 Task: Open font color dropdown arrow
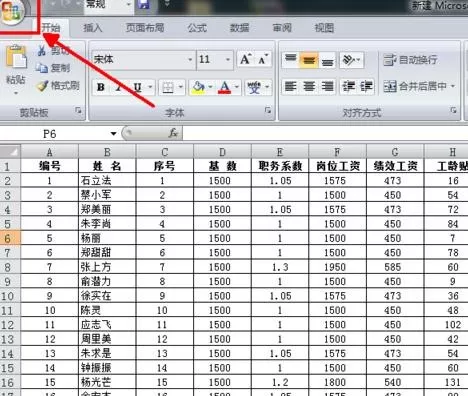click(237, 87)
